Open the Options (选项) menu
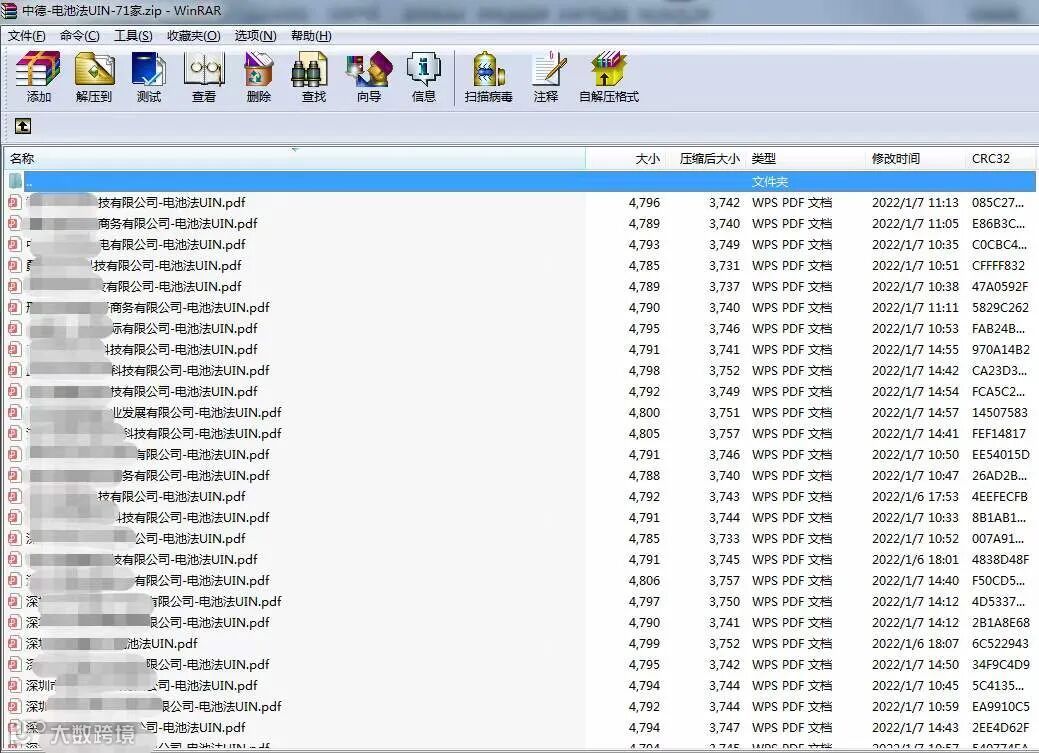This screenshot has height=753, width=1039. tap(256, 36)
